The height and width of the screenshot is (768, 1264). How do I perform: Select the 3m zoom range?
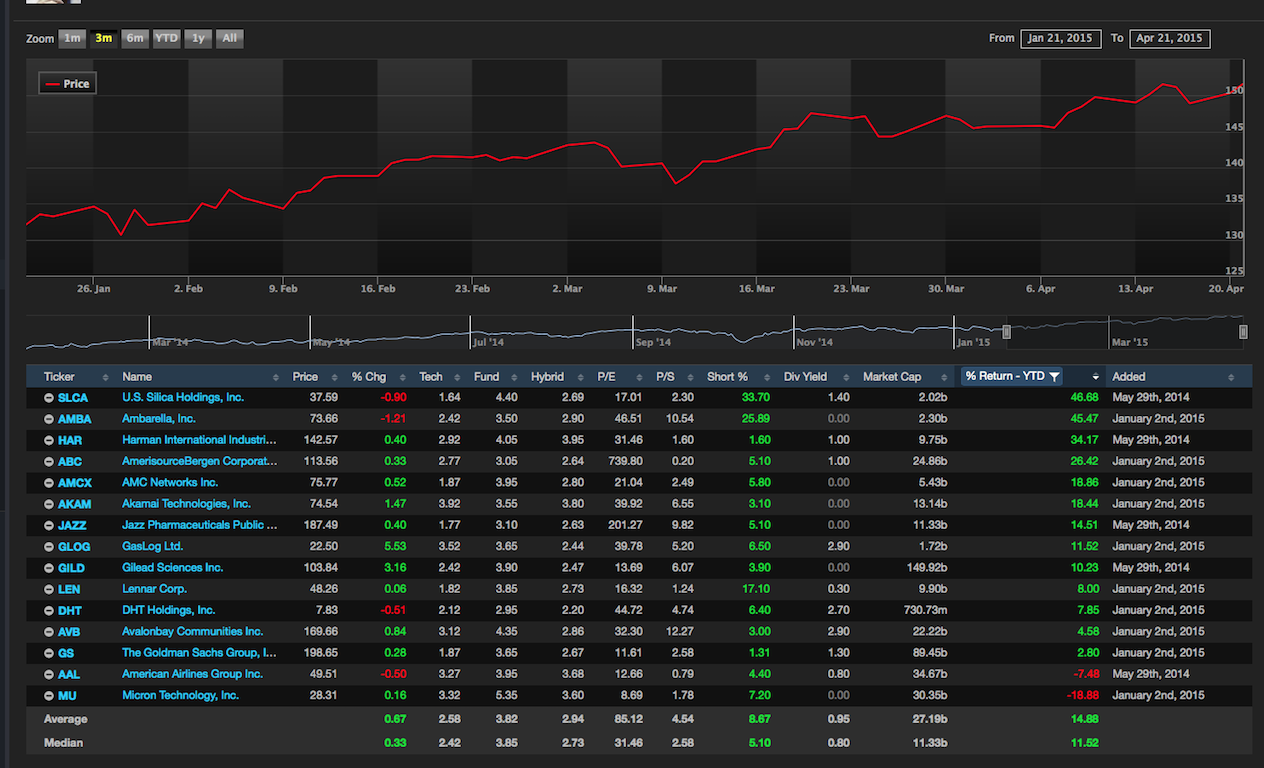103,39
